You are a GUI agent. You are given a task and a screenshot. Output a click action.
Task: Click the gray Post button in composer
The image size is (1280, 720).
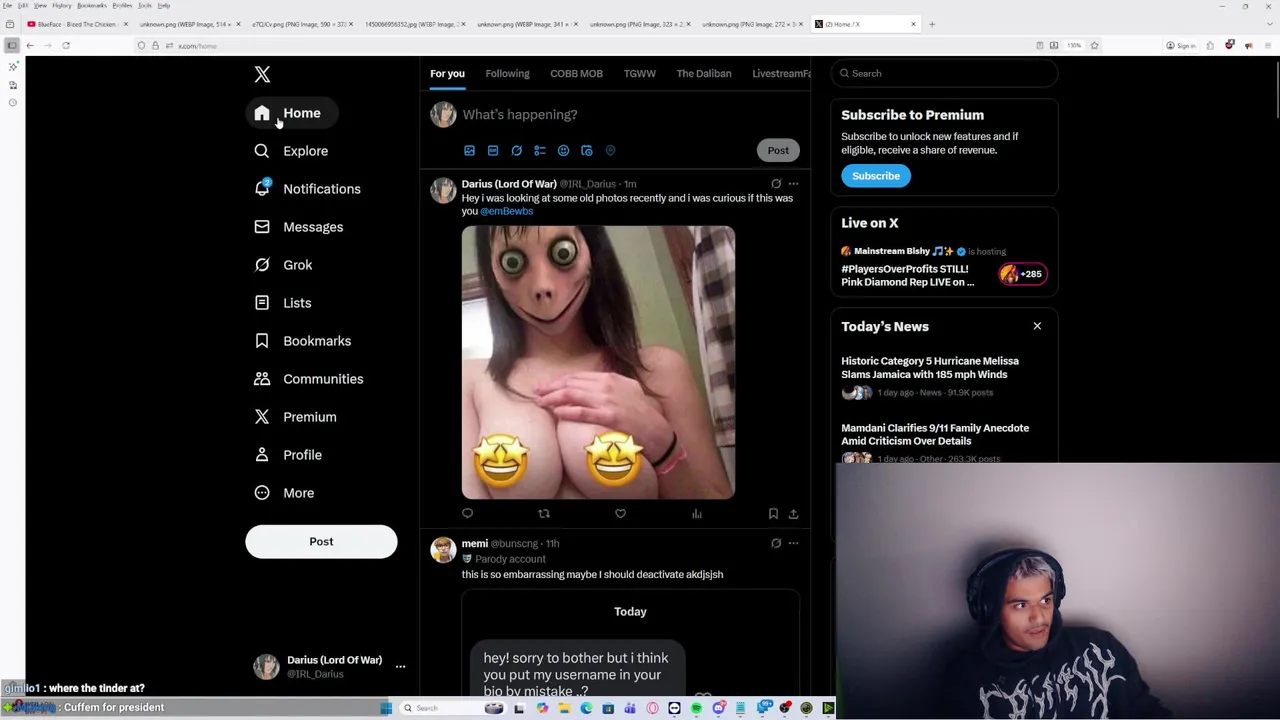(x=778, y=150)
